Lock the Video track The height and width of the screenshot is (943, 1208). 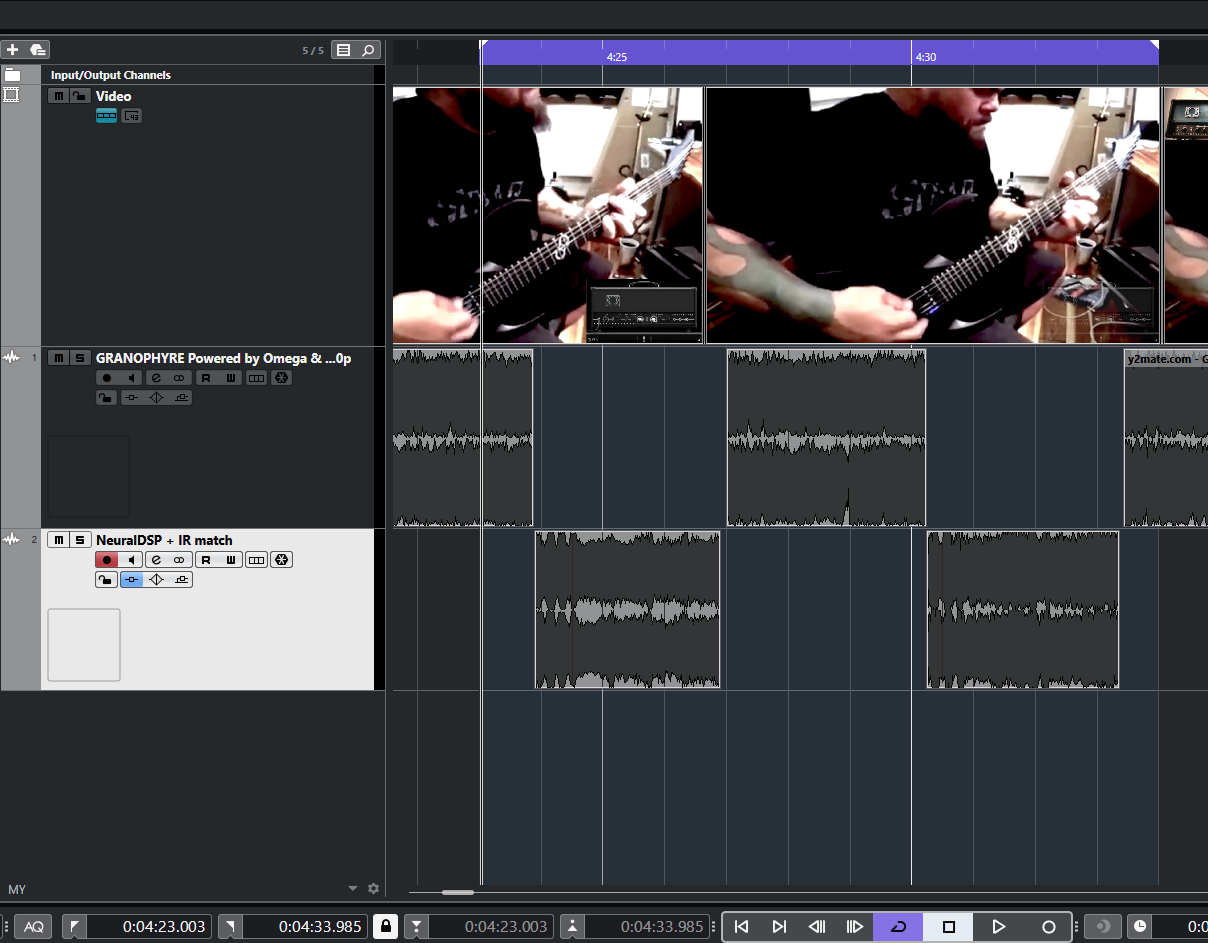tap(78, 96)
